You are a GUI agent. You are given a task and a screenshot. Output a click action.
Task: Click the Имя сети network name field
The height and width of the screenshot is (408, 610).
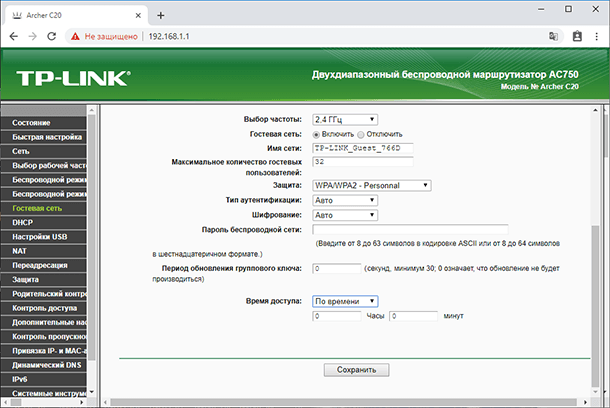click(363, 148)
